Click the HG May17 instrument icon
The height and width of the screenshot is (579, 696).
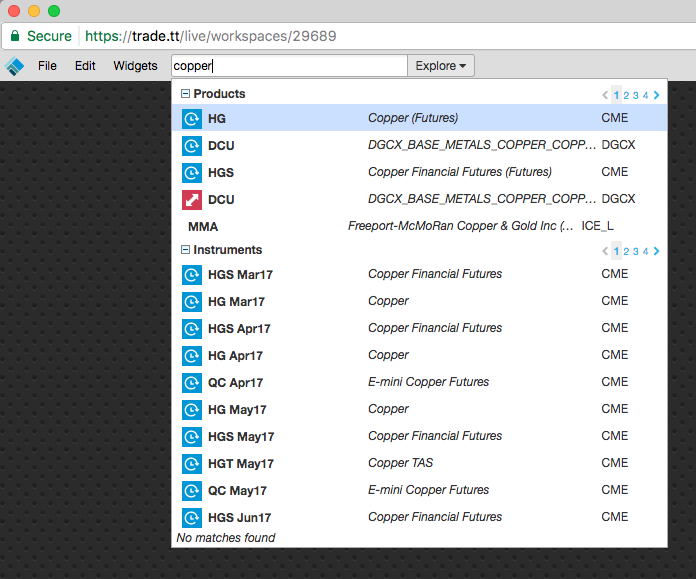point(192,410)
